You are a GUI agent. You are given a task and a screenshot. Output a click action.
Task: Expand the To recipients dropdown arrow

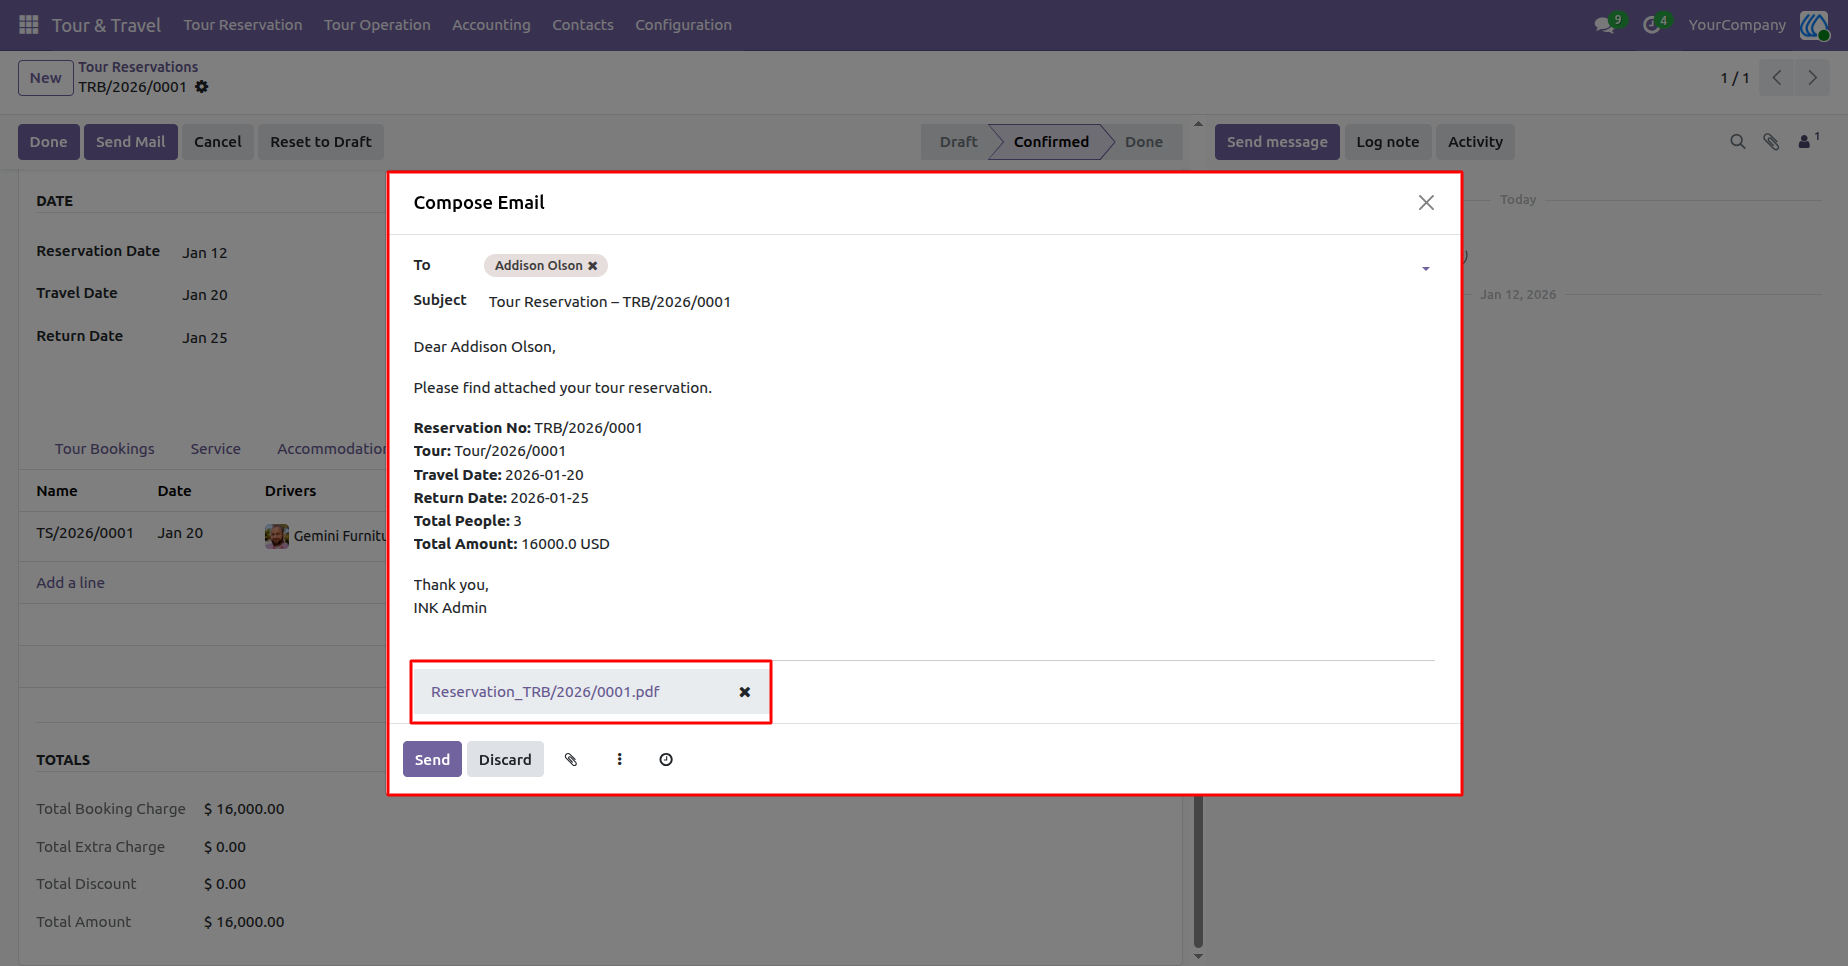click(1426, 268)
